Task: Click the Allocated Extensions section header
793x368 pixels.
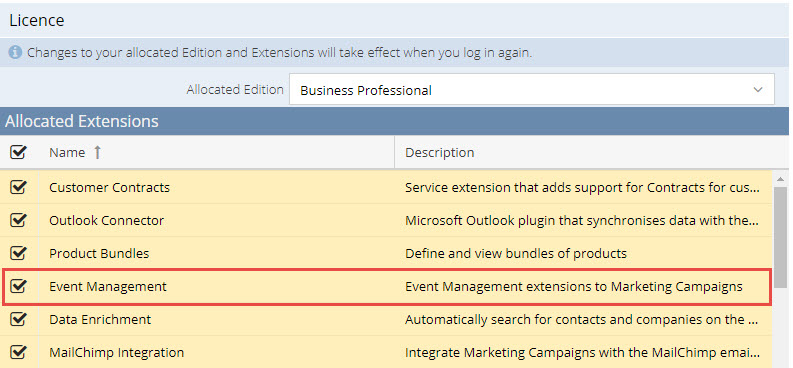Action: (394, 121)
